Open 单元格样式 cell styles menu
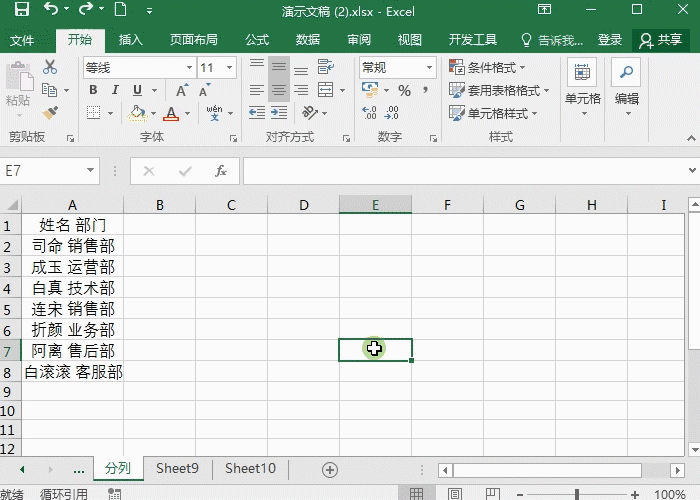The width and height of the screenshot is (700, 500). click(493, 113)
